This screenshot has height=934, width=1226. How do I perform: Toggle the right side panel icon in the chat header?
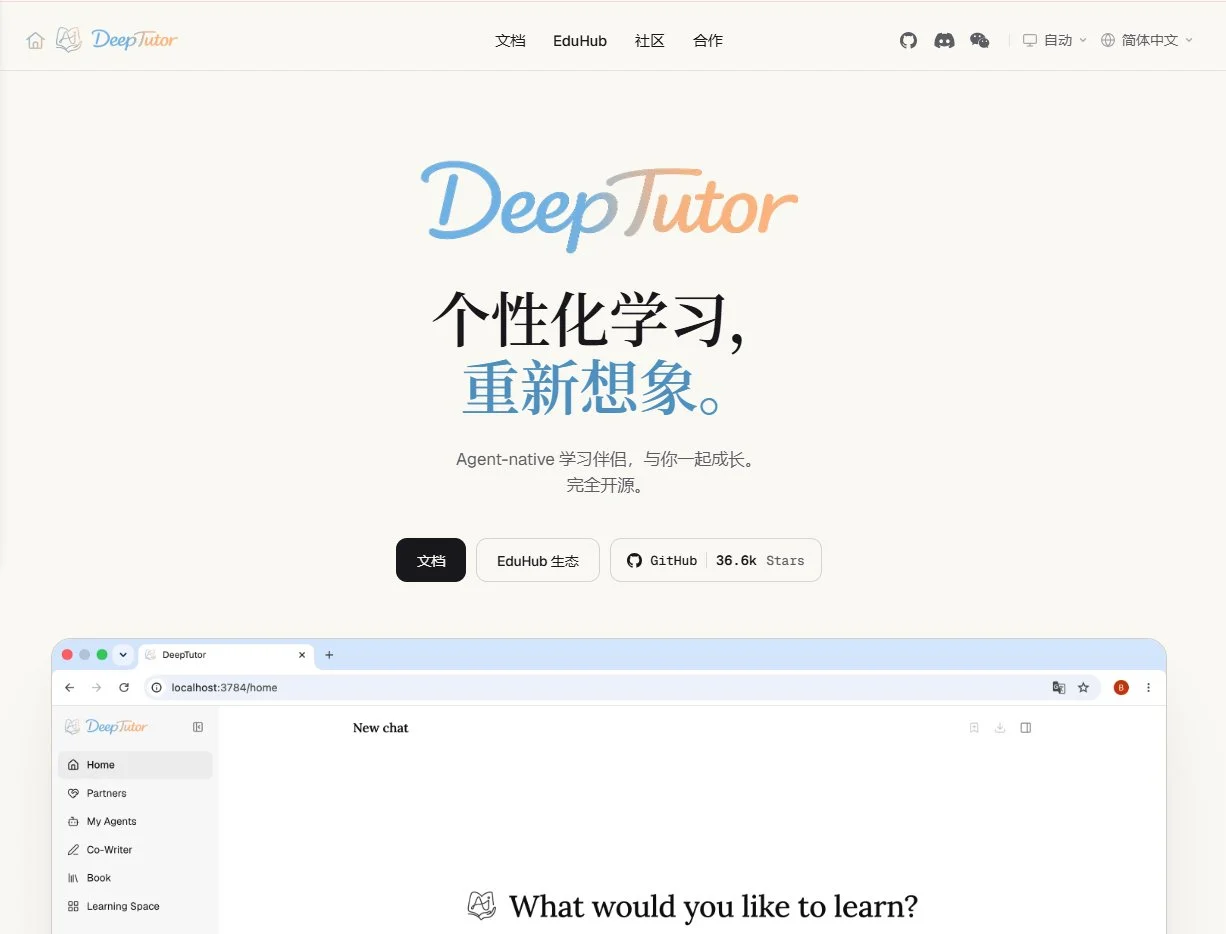pos(1026,728)
